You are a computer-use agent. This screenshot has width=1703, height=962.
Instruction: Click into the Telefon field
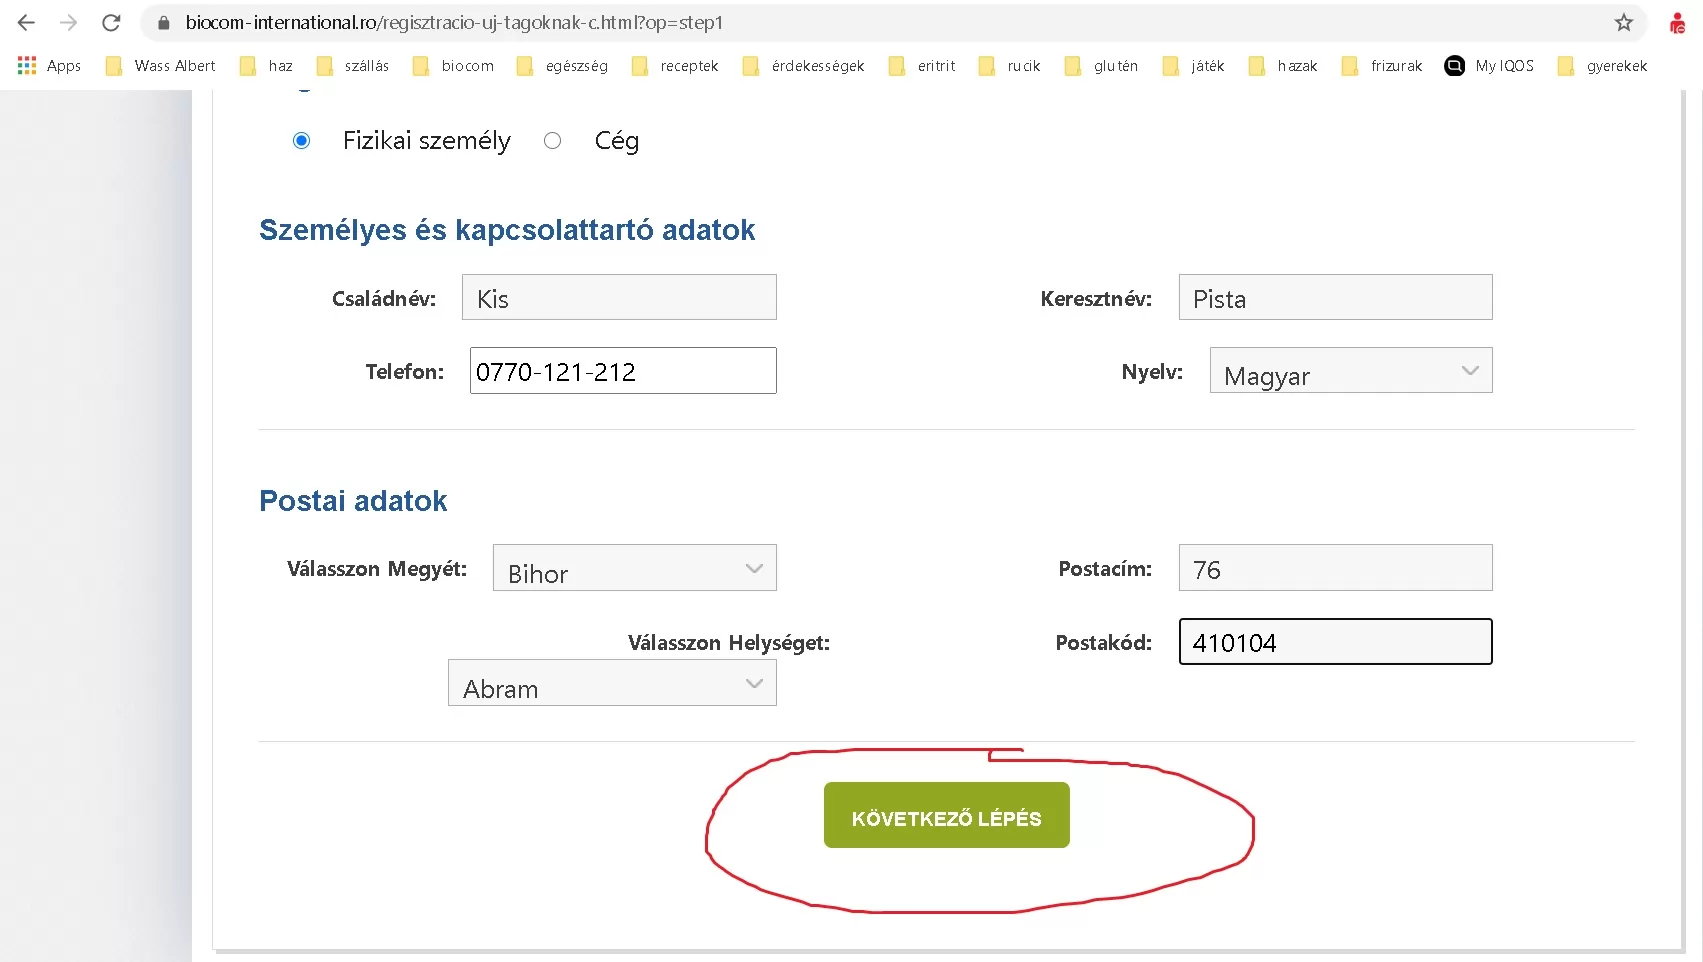pyautogui.click(x=623, y=370)
